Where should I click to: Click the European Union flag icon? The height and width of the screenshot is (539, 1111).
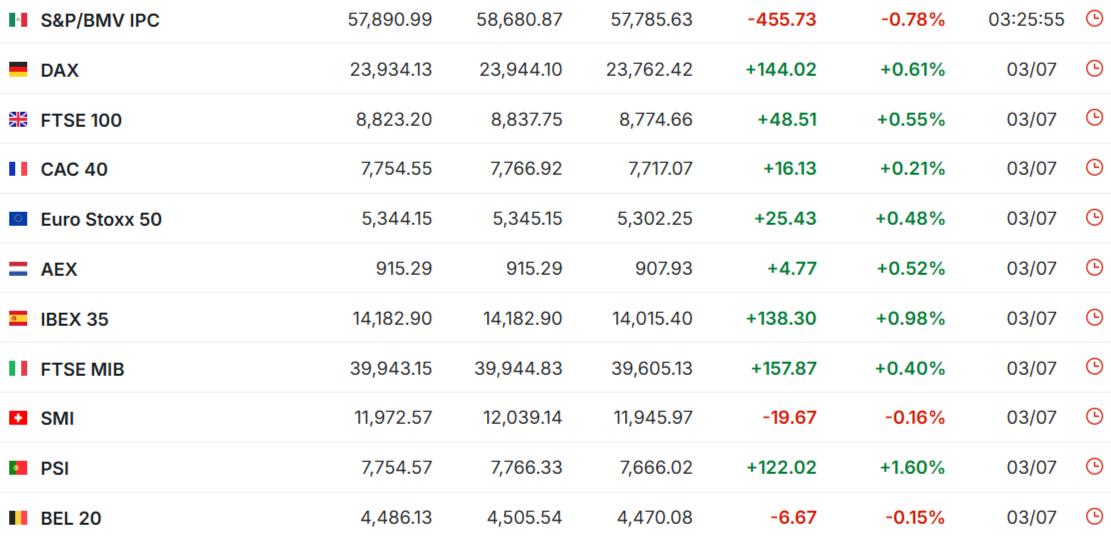click(18, 220)
